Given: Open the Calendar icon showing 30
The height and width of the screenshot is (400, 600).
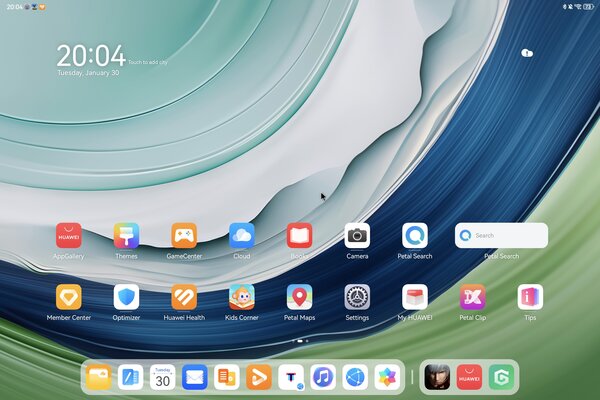Looking at the screenshot, I should click(163, 377).
